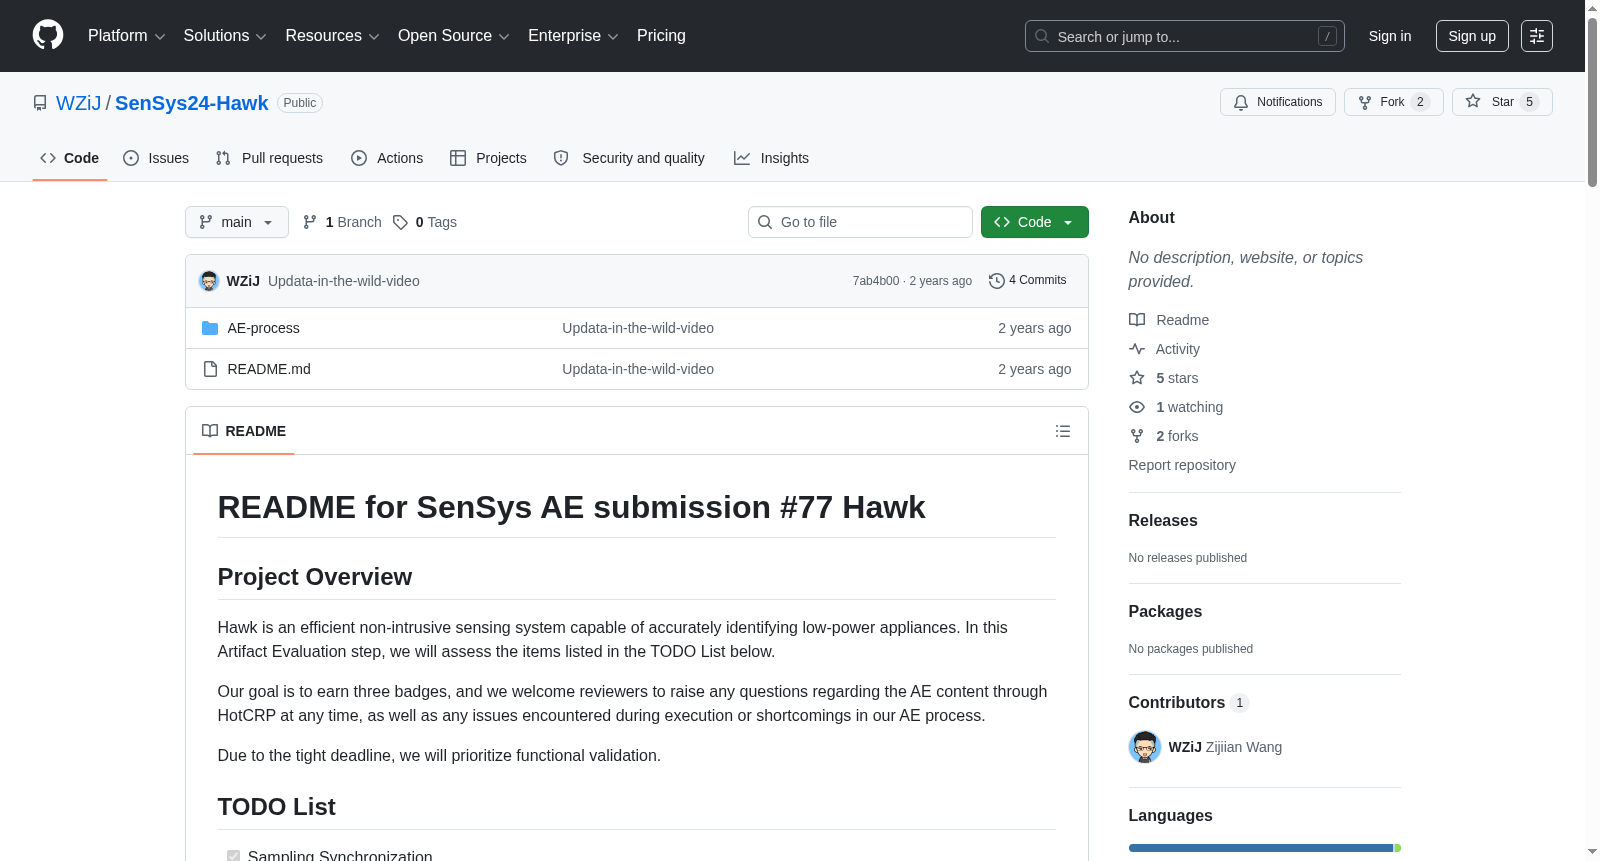Screen dimensions: 1600x861
Task: Click the repository icon before WZiJ
Action: [x=40, y=103]
